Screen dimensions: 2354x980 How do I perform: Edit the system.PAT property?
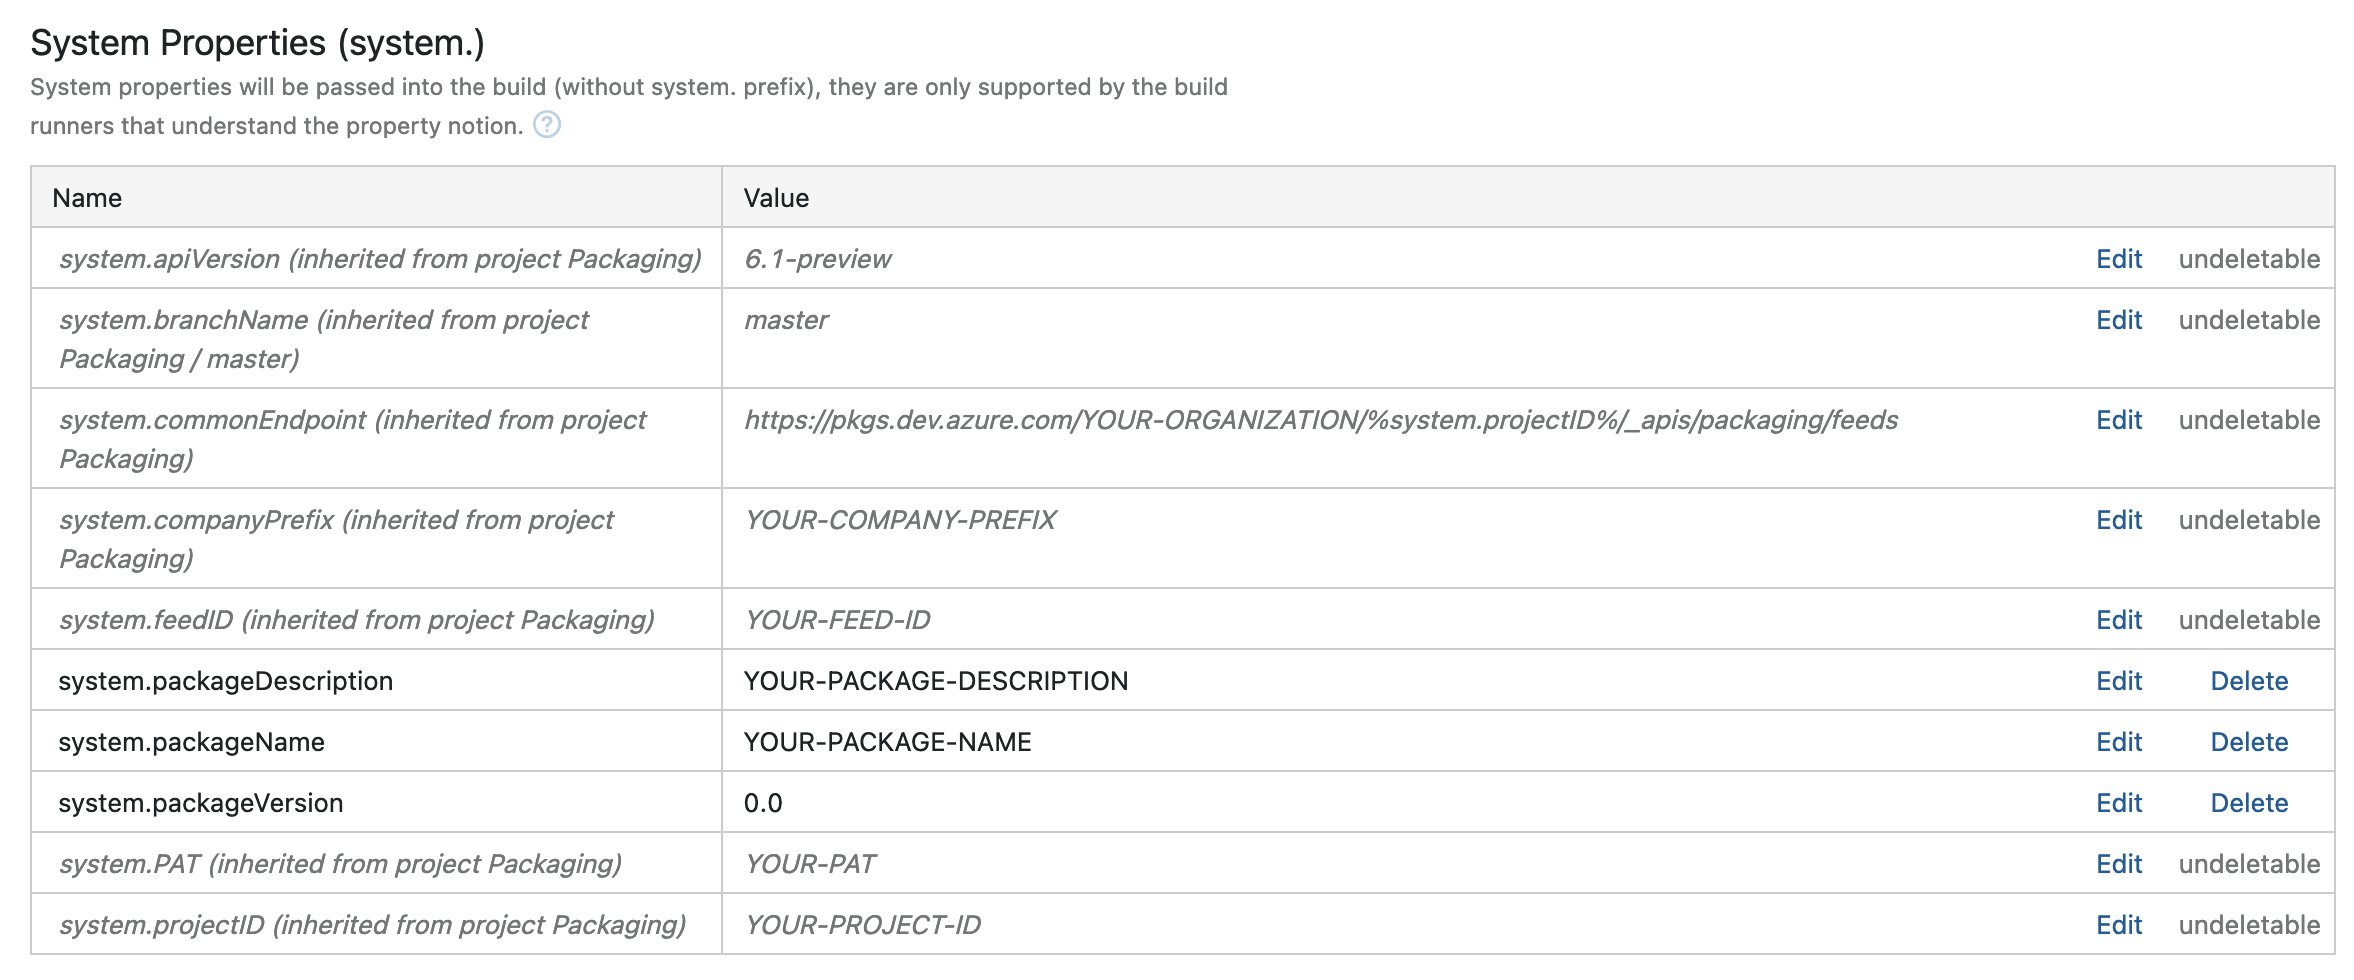point(2119,864)
